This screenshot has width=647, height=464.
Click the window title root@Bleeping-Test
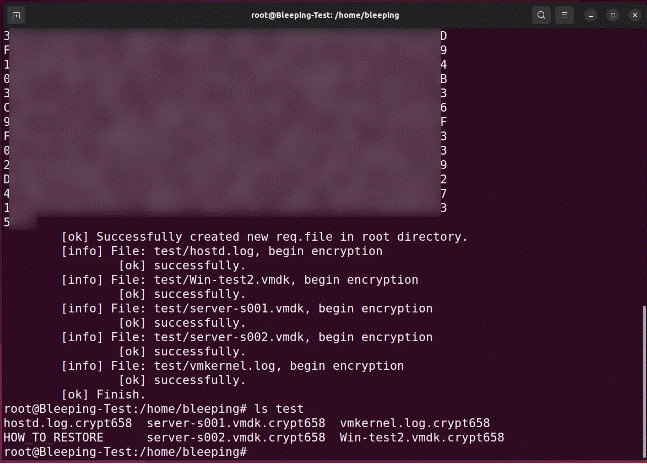coord(325,15)
